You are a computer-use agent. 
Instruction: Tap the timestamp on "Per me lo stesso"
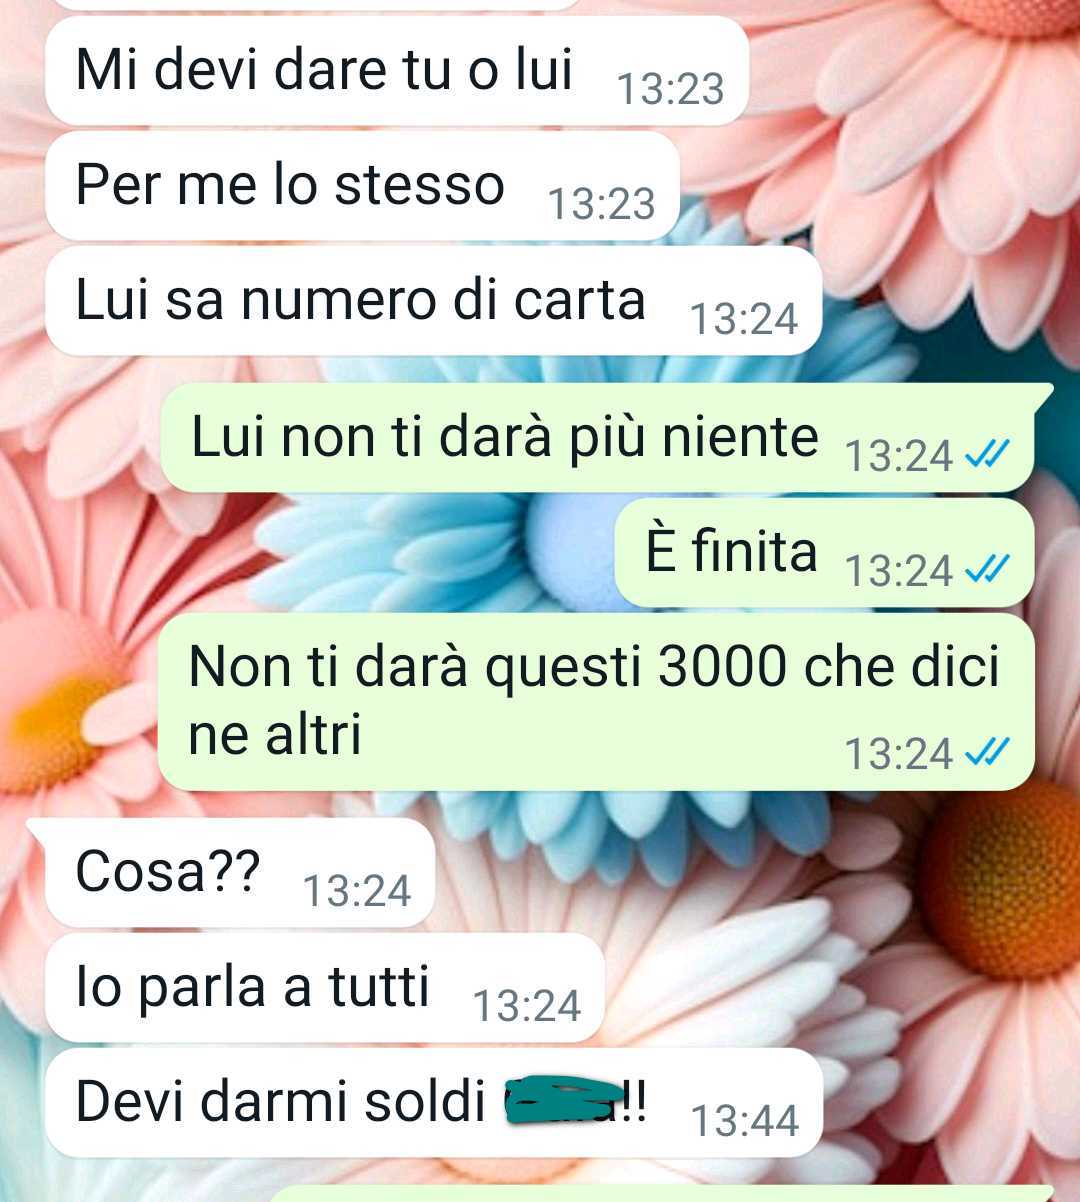click(602, 204)
